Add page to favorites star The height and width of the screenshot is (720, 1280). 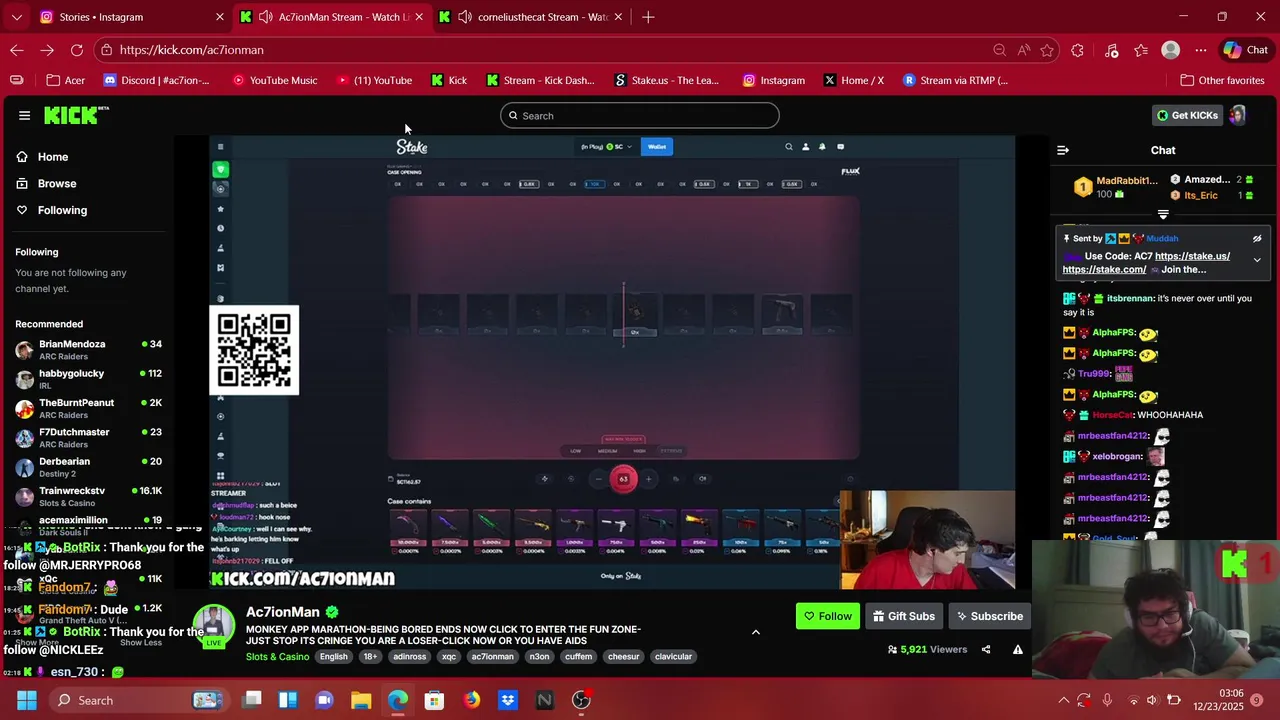click(1047, 50)
